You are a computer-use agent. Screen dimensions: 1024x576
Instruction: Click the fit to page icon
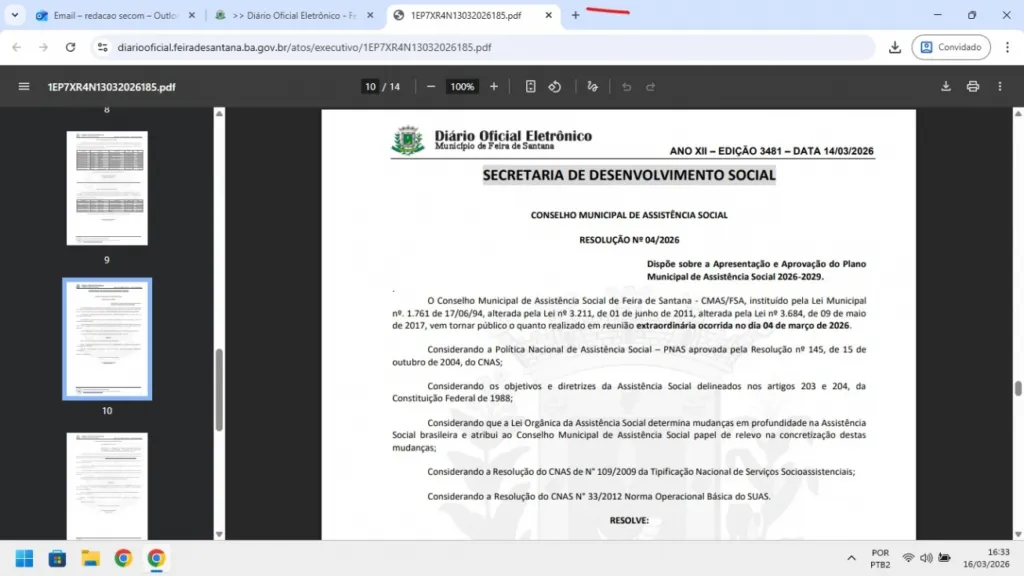[x=531, y=87]
